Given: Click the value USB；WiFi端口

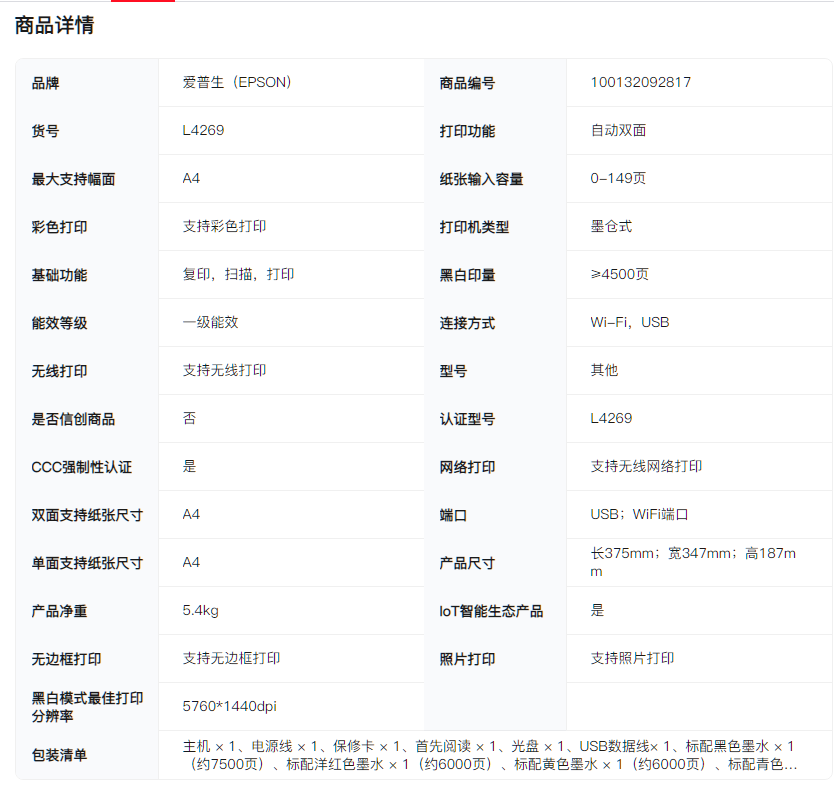Looking at the screenshot, I should 639,514.
